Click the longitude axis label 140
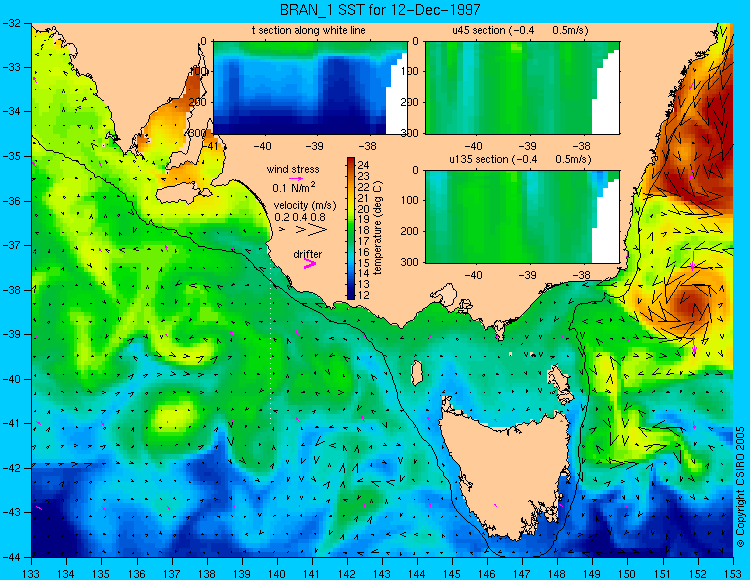Viewport: 750px width, 580px height. point(277,573)
